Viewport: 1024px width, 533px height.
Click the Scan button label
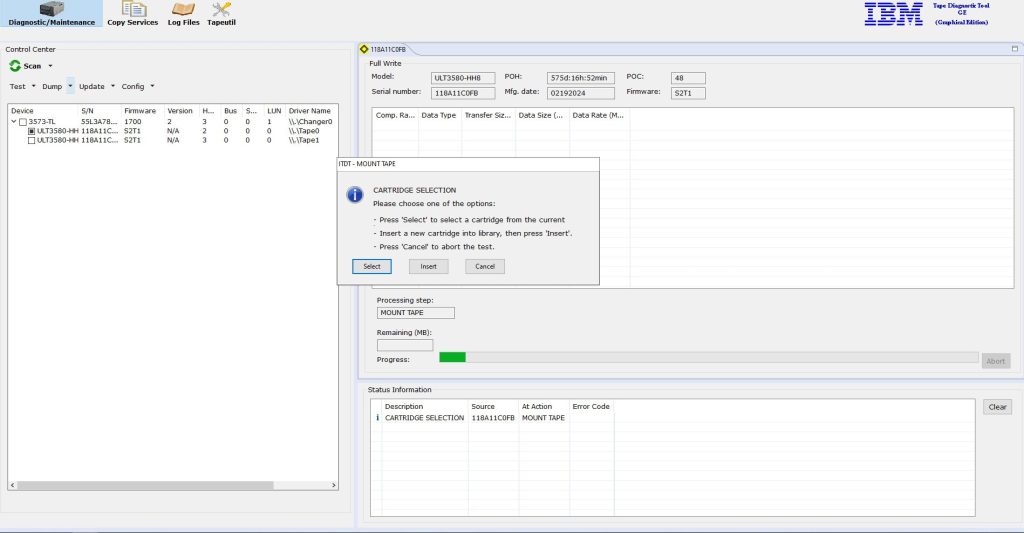[32, 66]
